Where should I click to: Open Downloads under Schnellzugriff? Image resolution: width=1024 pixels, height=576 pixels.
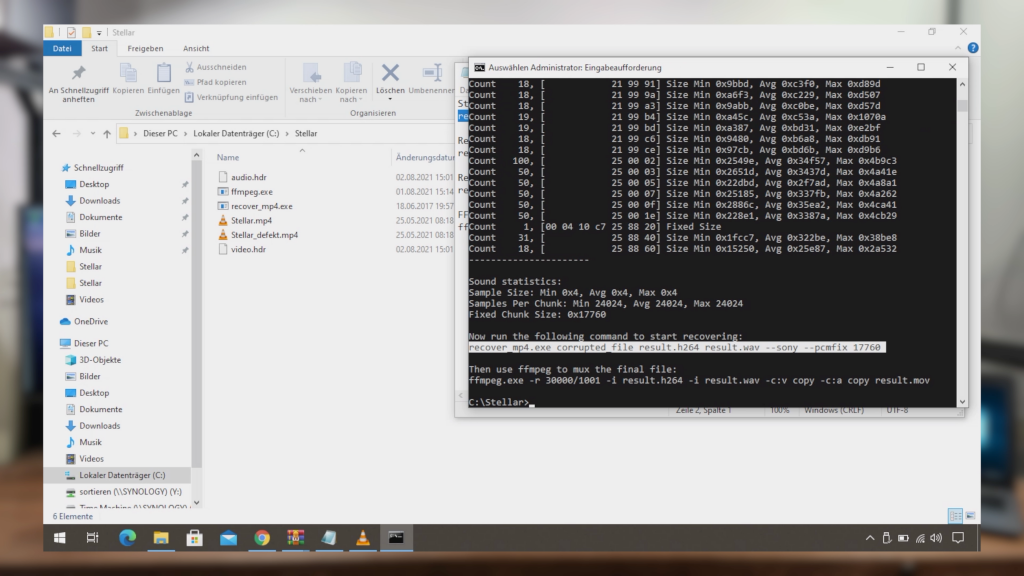pyautogui.click(x=99, y=200)
